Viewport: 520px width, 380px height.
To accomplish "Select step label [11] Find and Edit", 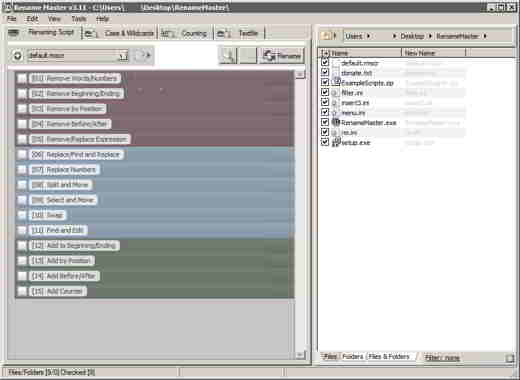I will point(58,230).
